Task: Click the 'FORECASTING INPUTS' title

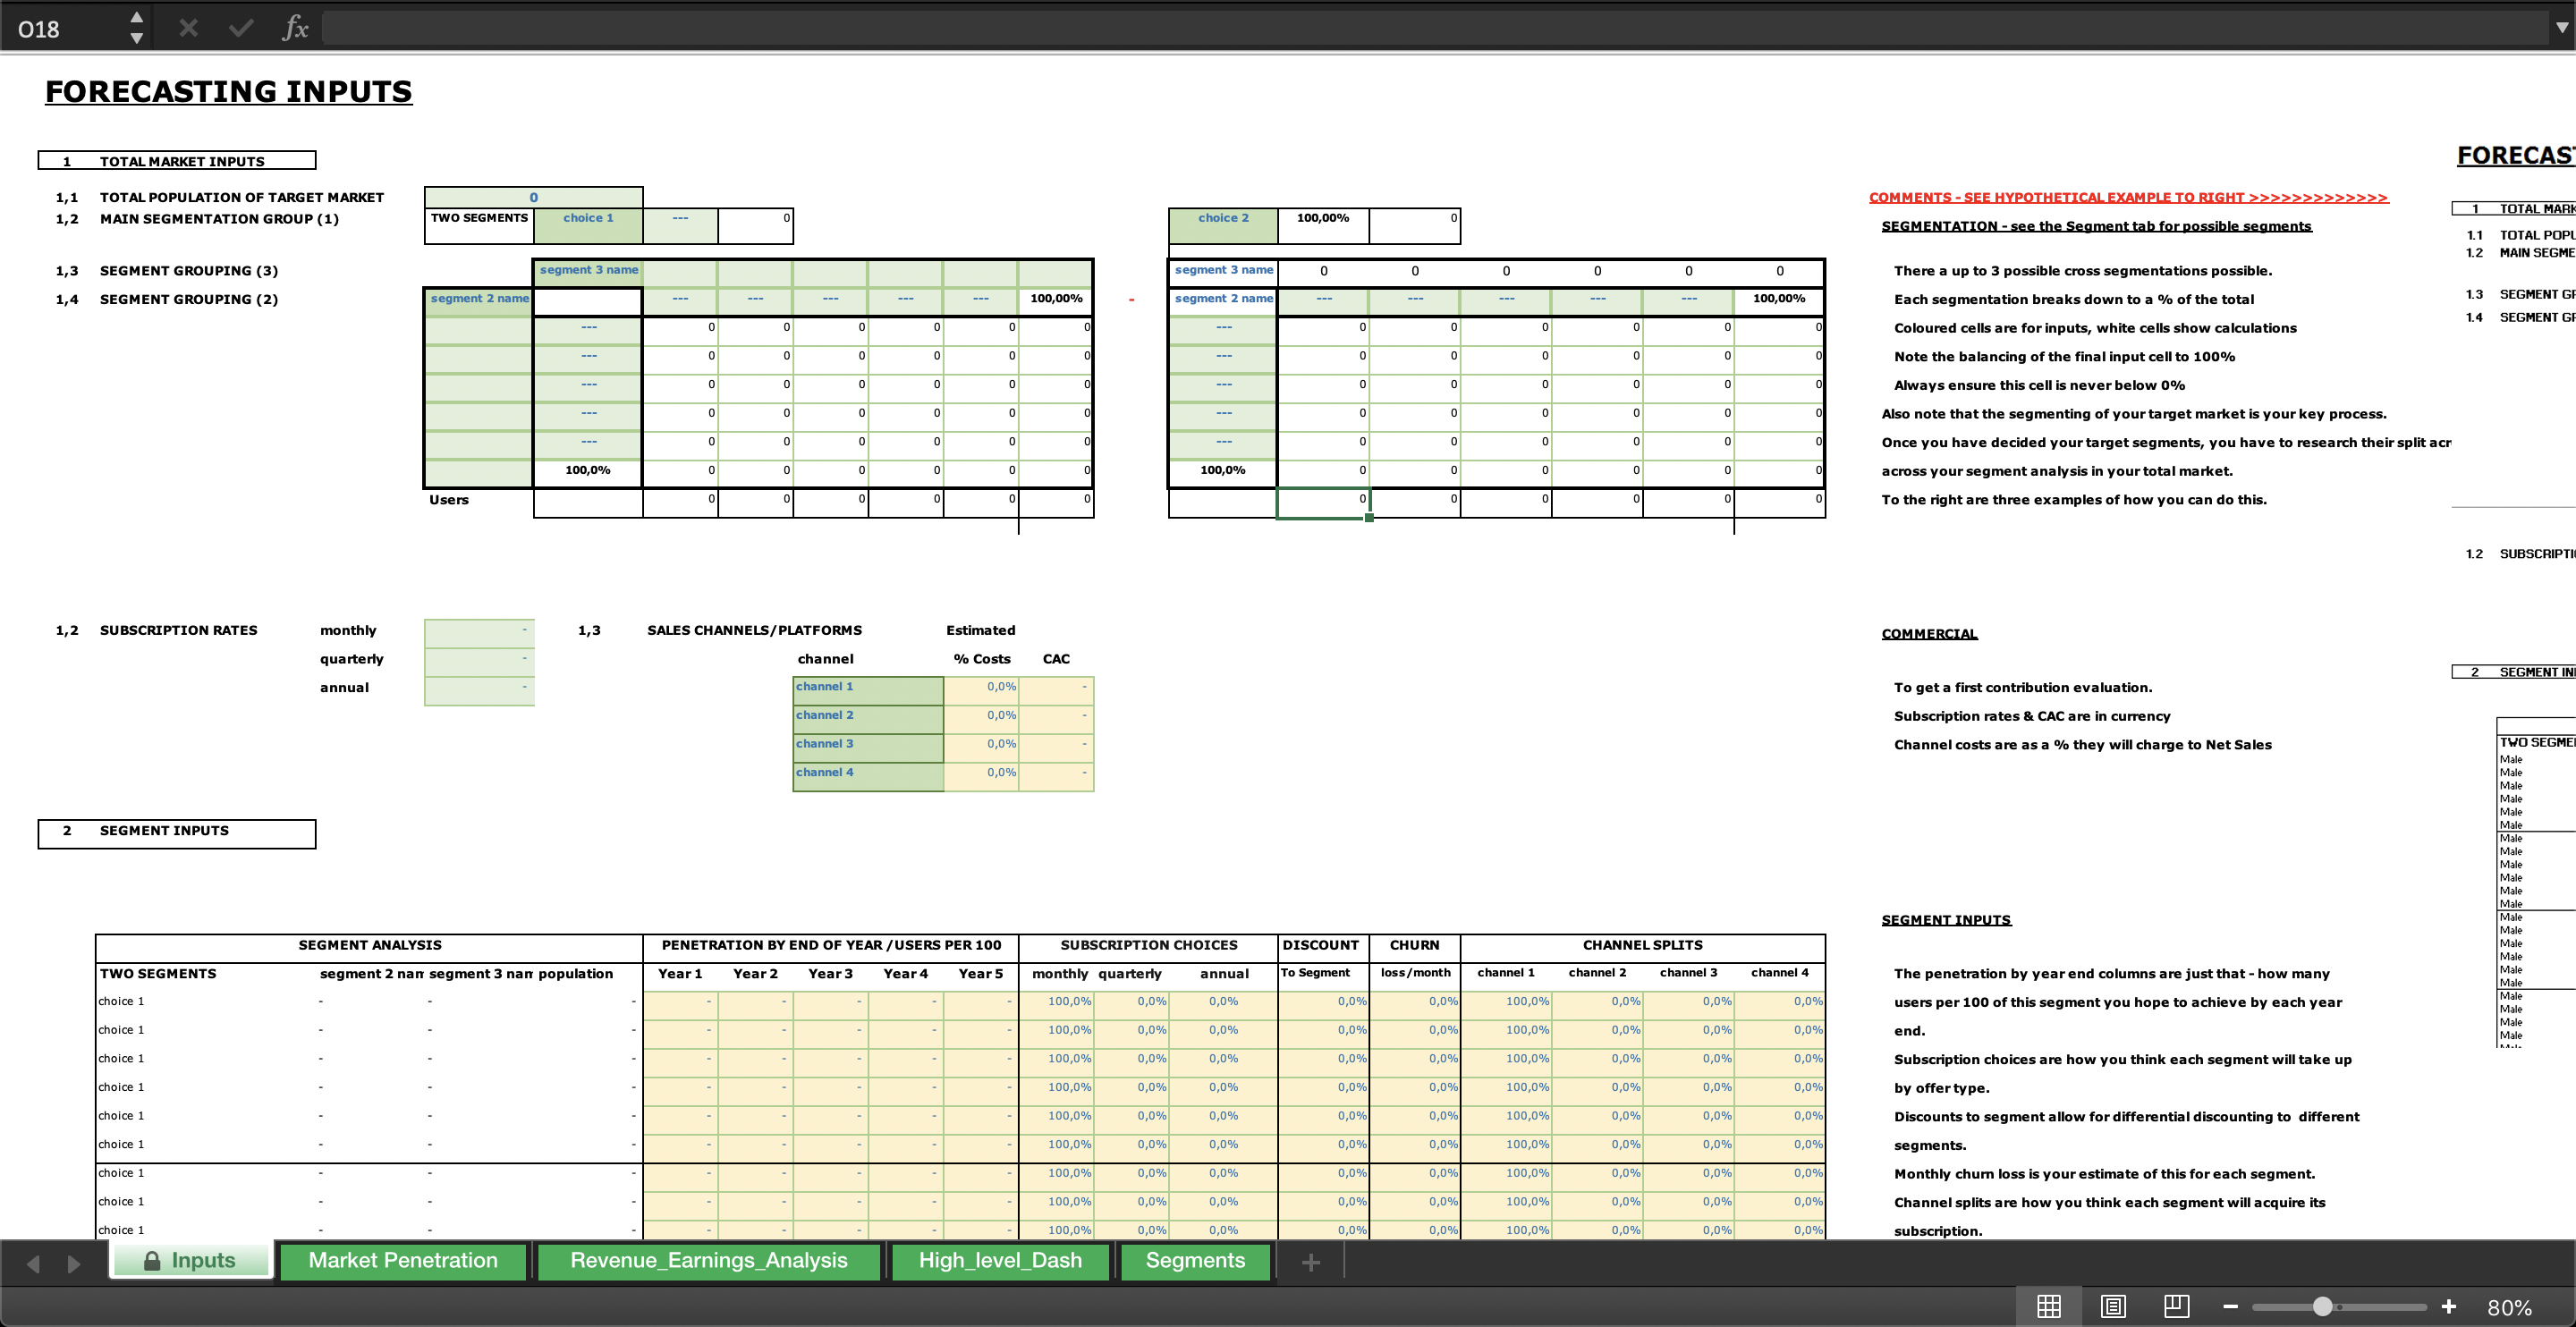Action: pos(229,91)
